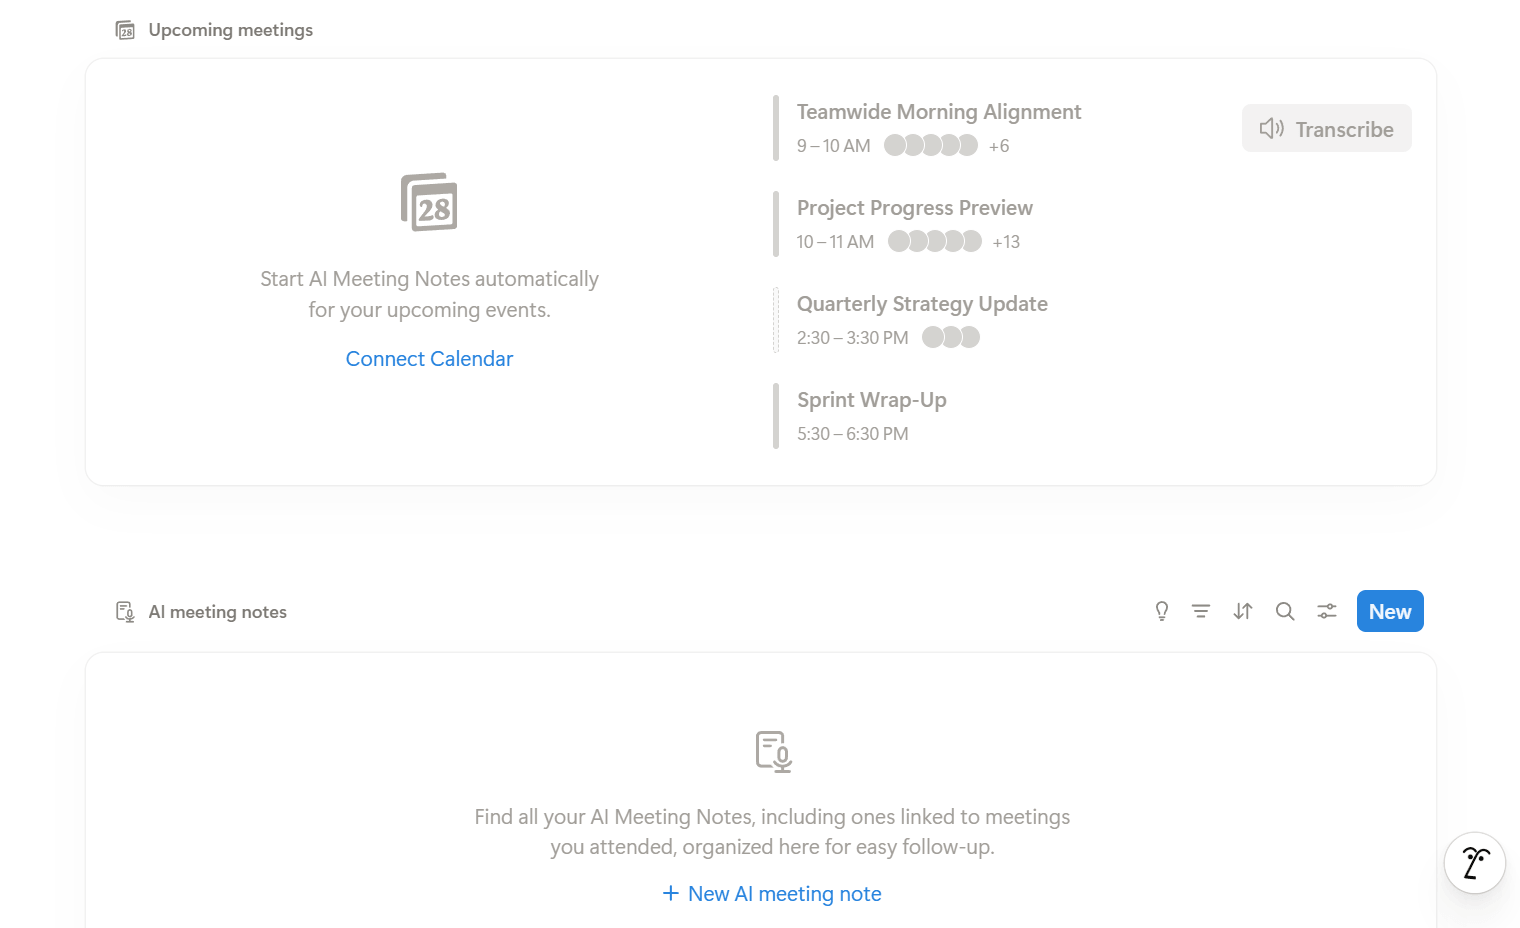
Task: Open the floating assistant face button
Action: pyautogui.click(x=1475, y=863)
